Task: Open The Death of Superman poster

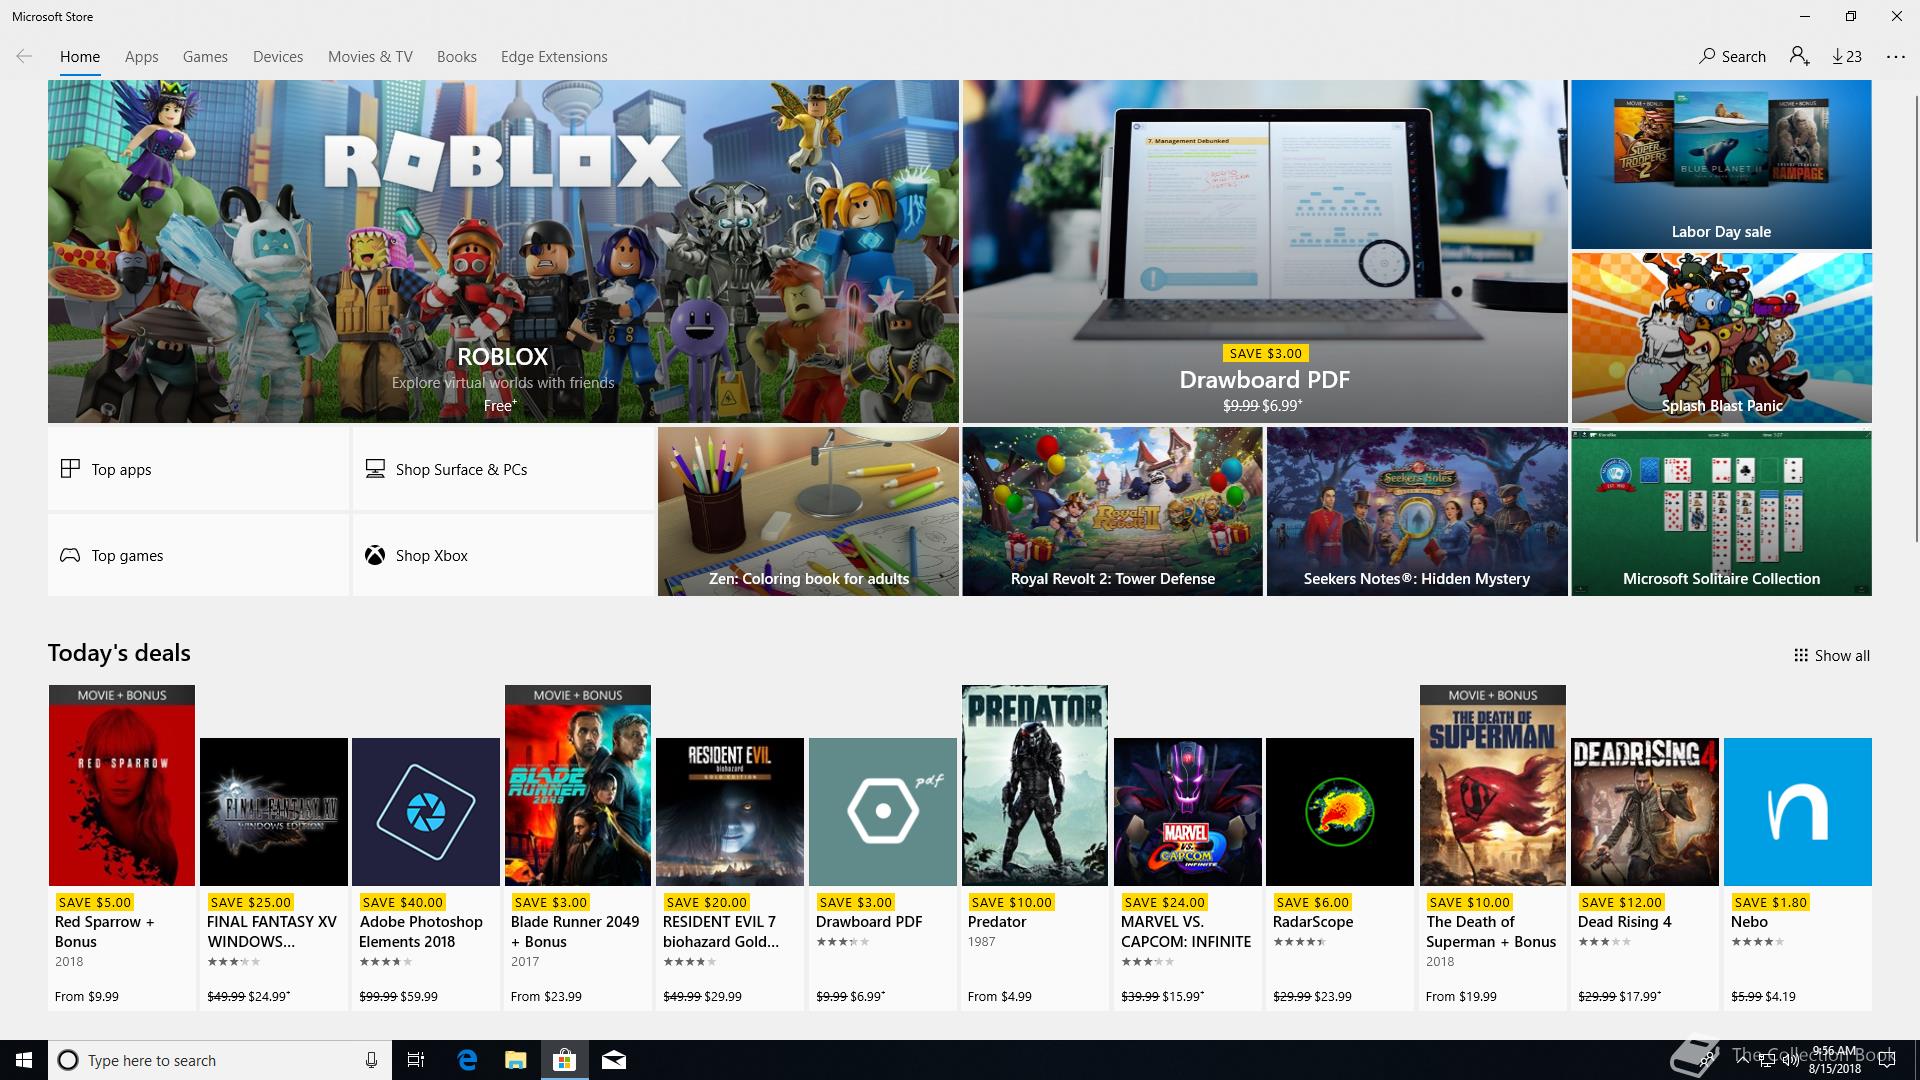Action: click(x=1493, y=785)
